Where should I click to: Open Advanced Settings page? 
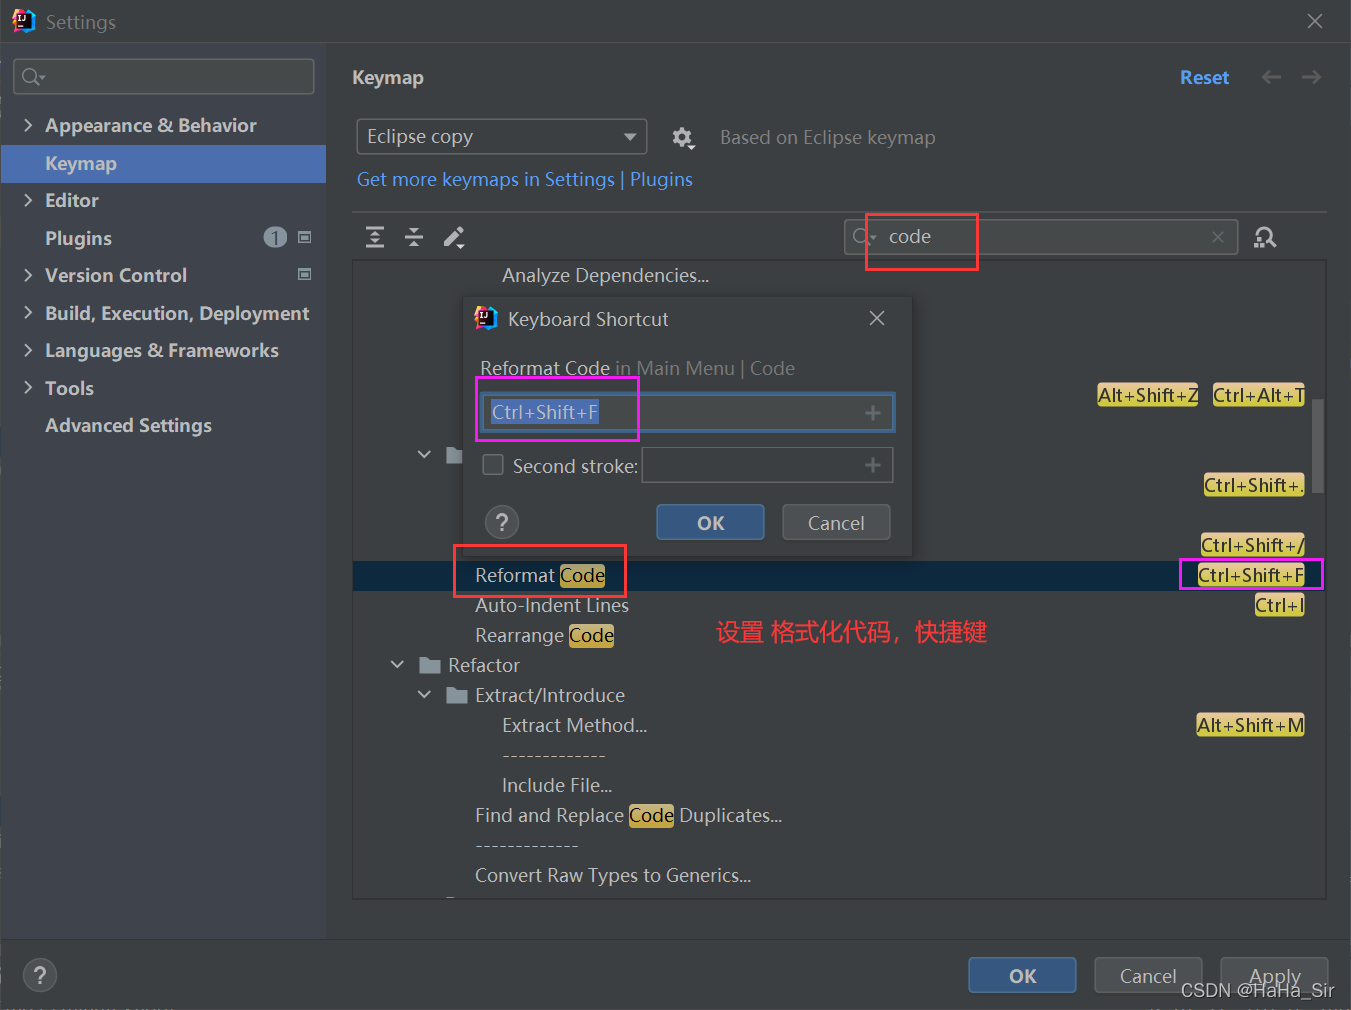128,425
